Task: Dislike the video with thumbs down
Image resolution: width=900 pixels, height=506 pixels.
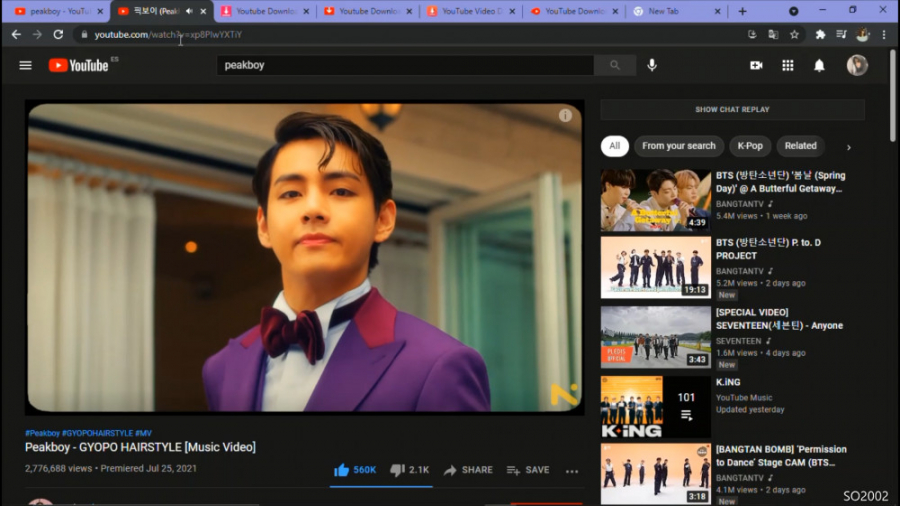Action: (x=409, y=470)
